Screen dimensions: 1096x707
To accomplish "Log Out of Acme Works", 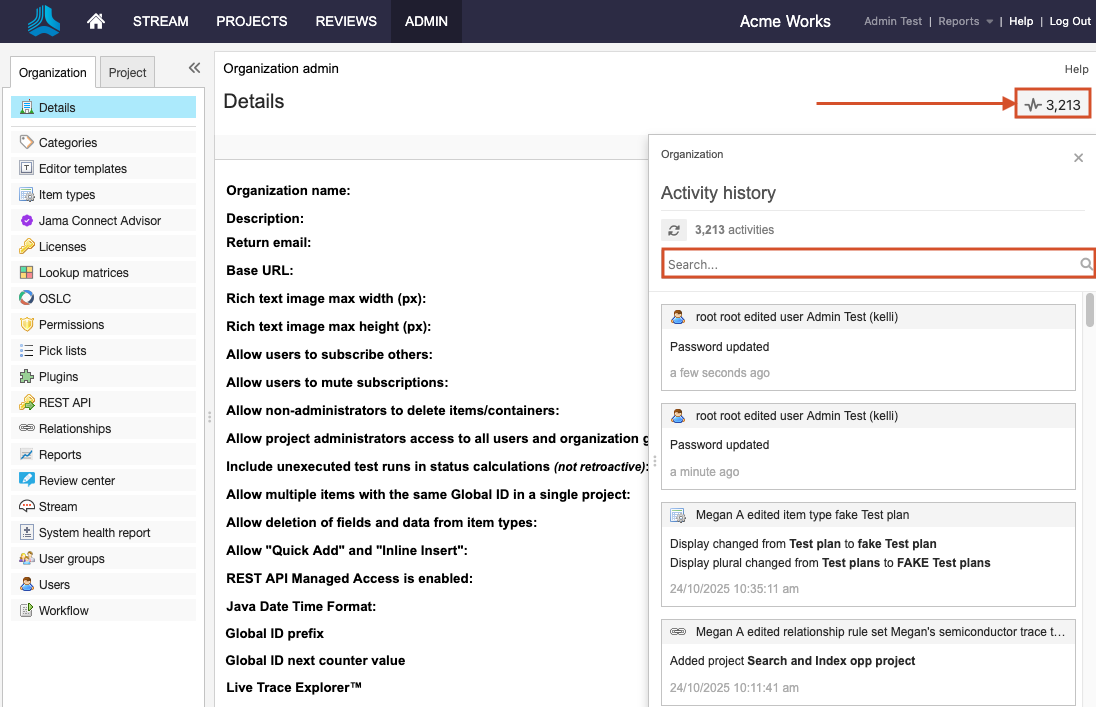I will 1069,20.
